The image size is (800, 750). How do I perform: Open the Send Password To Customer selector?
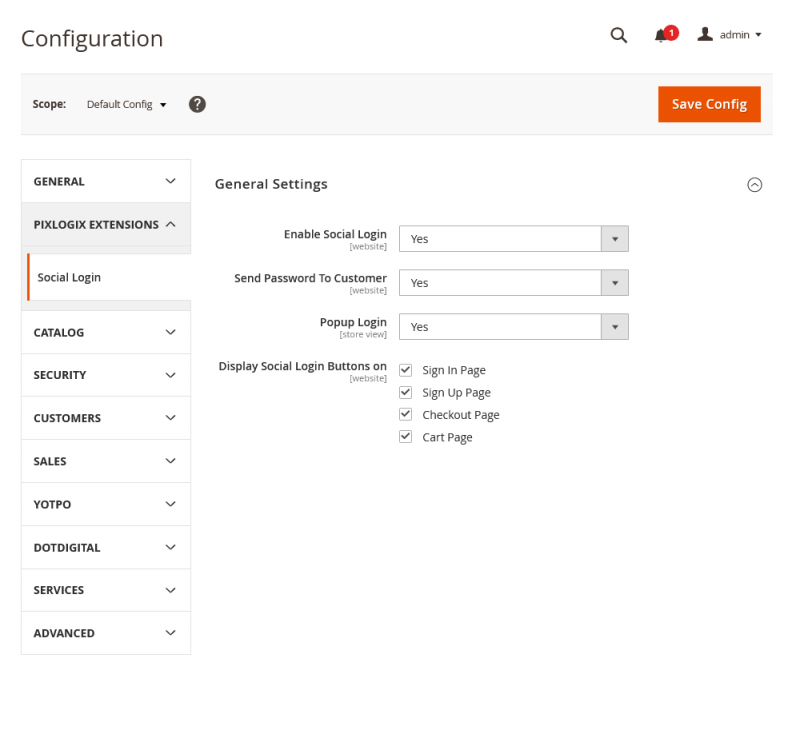click(617, 283)
